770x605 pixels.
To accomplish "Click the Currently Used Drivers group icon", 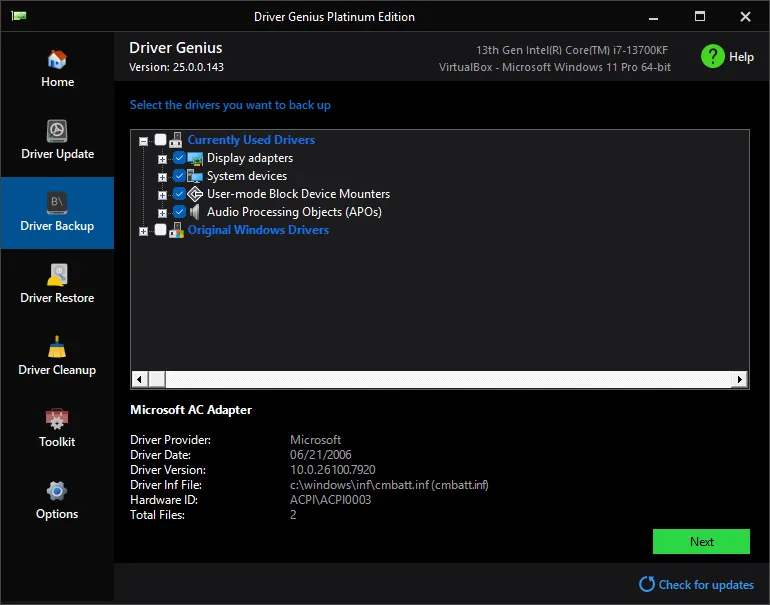I will [x=176, y=140].
